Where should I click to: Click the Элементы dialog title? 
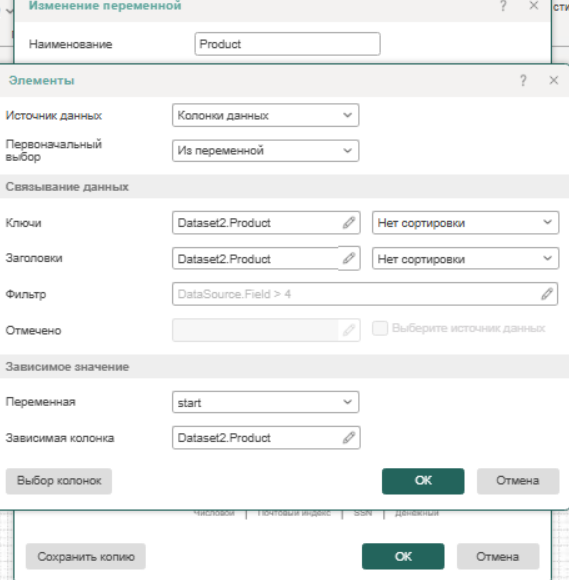click(x=42, y=80)
